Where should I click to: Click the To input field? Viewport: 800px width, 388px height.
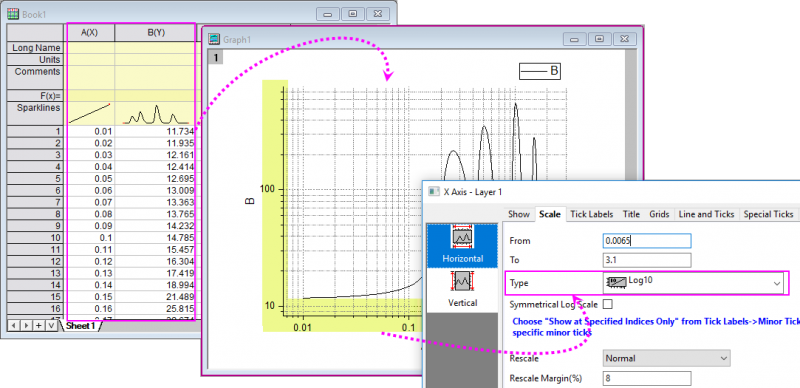tap(646, 260)
